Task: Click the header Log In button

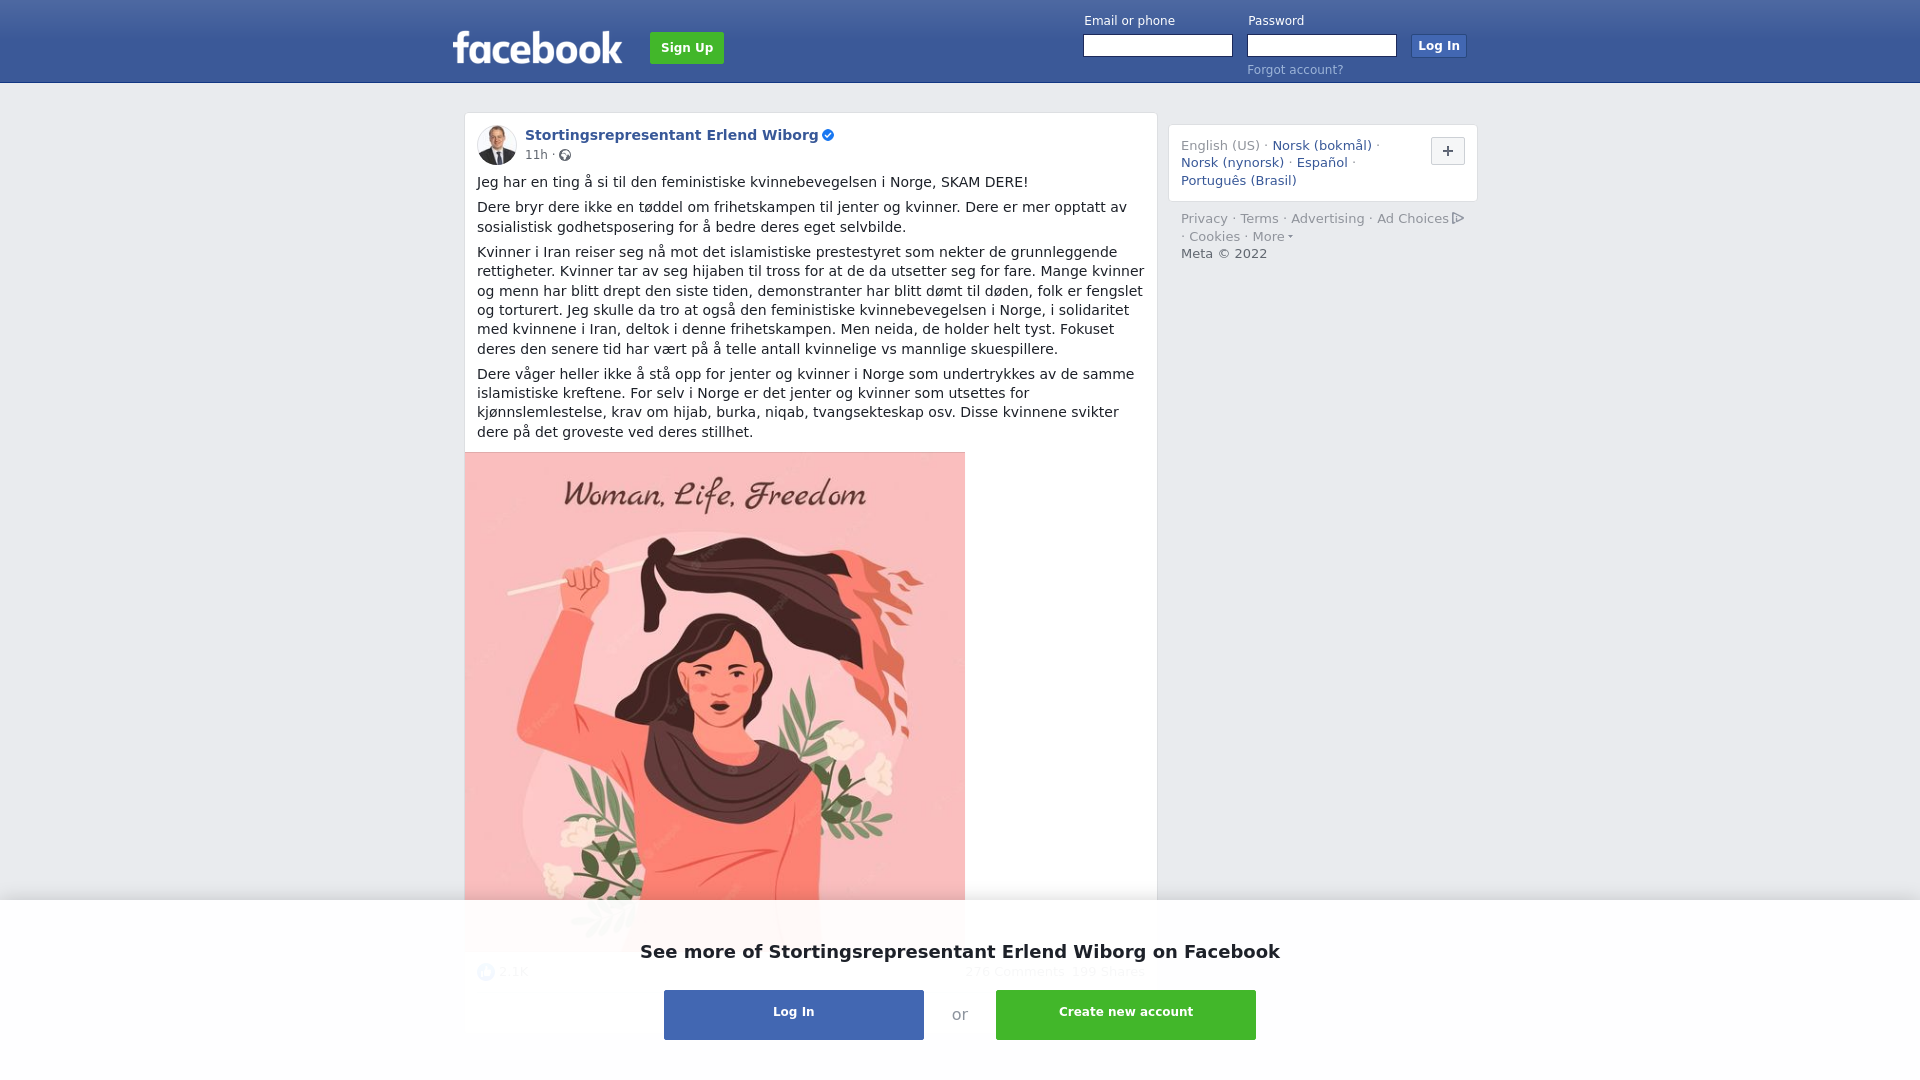Action: coord(1439,46)
